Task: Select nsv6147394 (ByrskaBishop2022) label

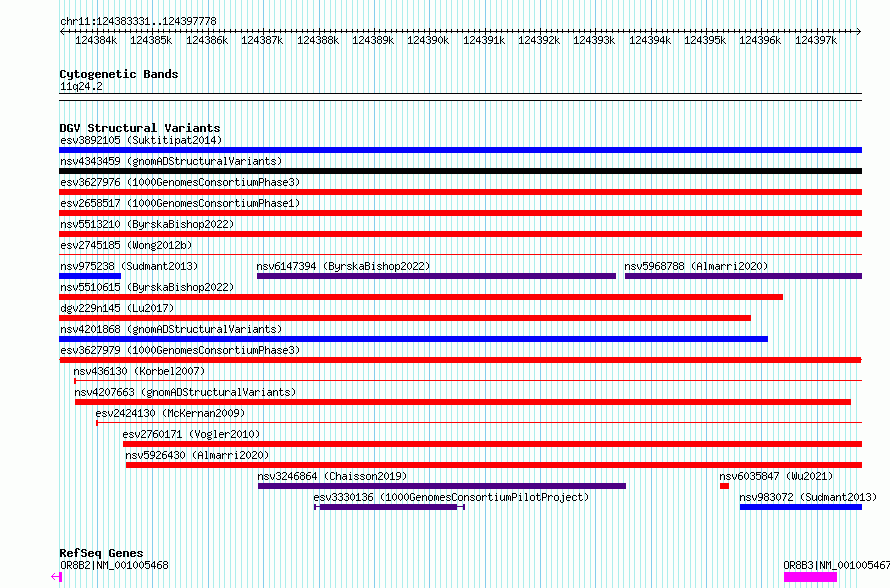Action: pos(343,266)
